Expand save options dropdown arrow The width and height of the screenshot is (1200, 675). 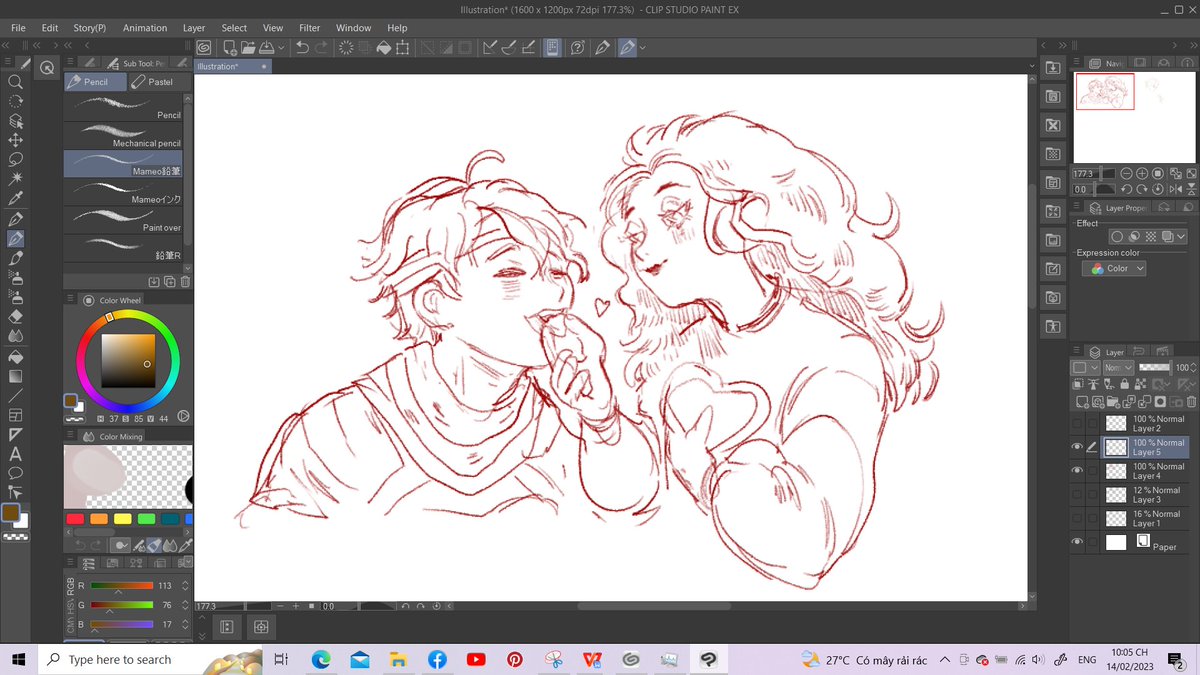(x=281, y=47)
